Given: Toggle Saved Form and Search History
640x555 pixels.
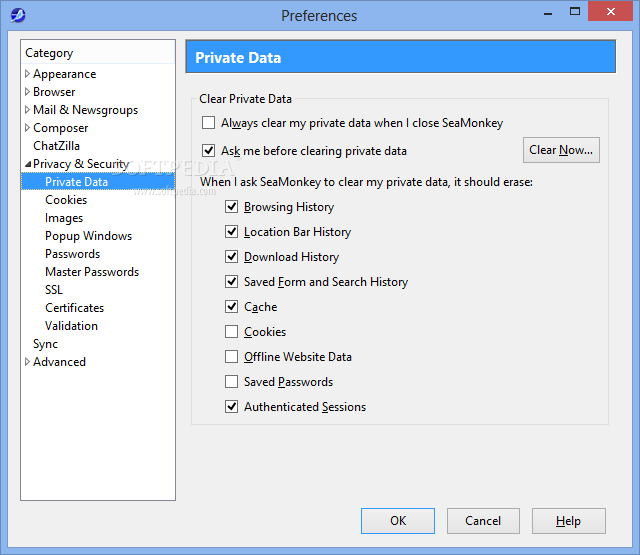Looking at the screenshot, I should click(231, 282).
